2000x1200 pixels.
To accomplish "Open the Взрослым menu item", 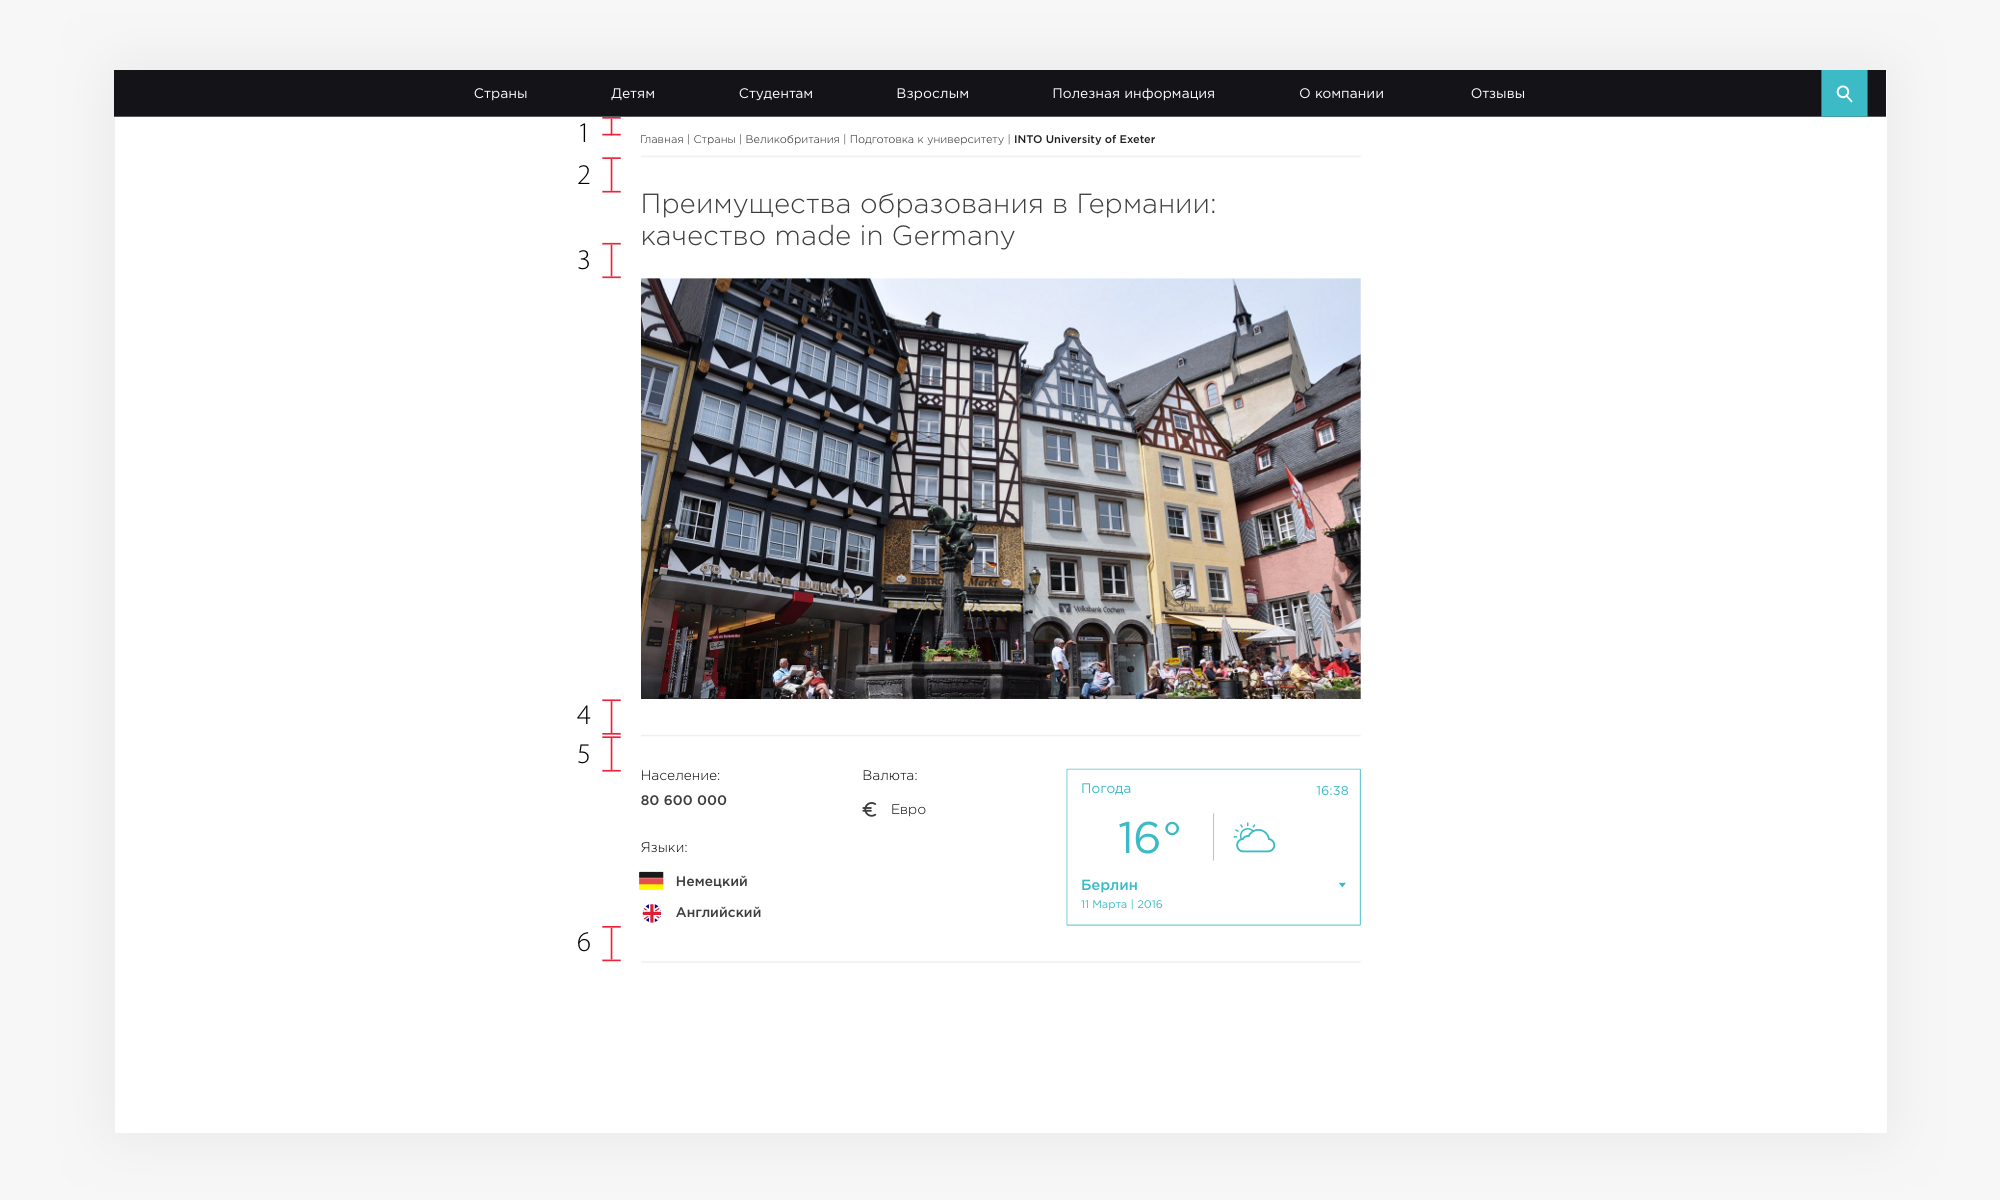I will [932, 93].
